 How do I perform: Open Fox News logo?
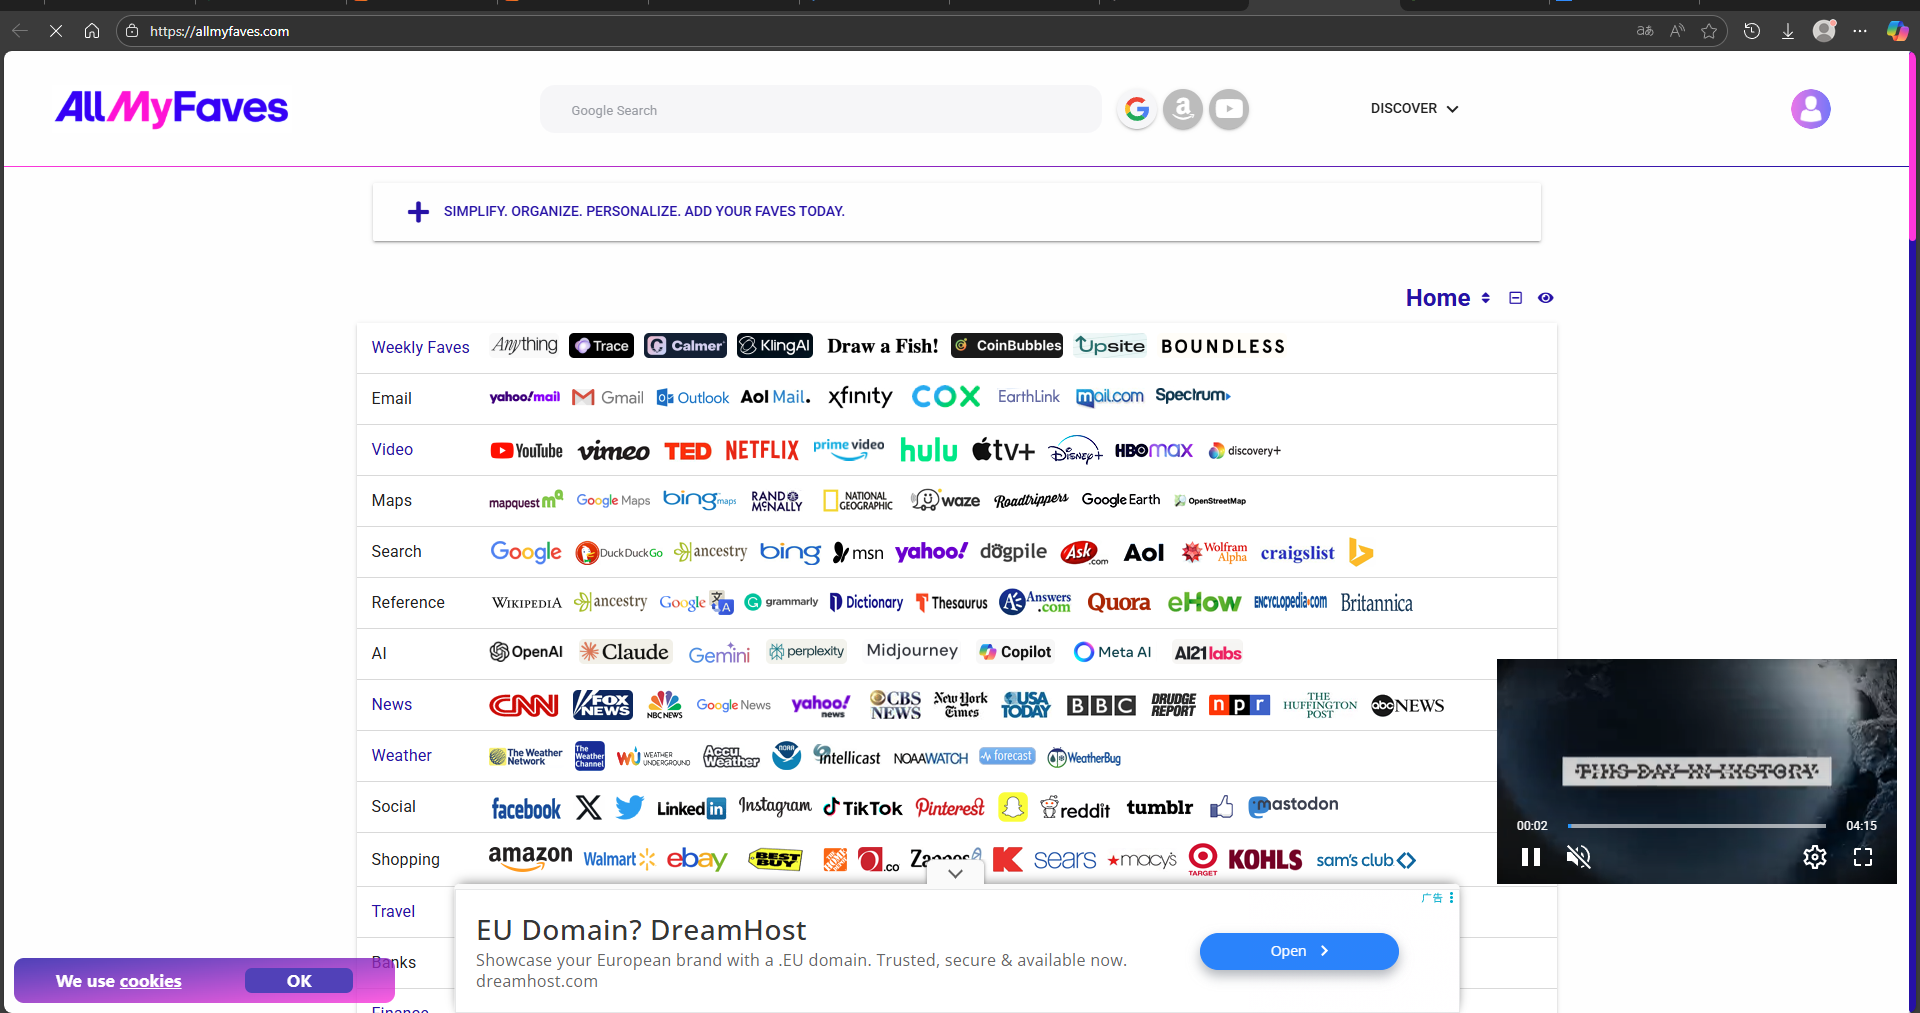603,705
